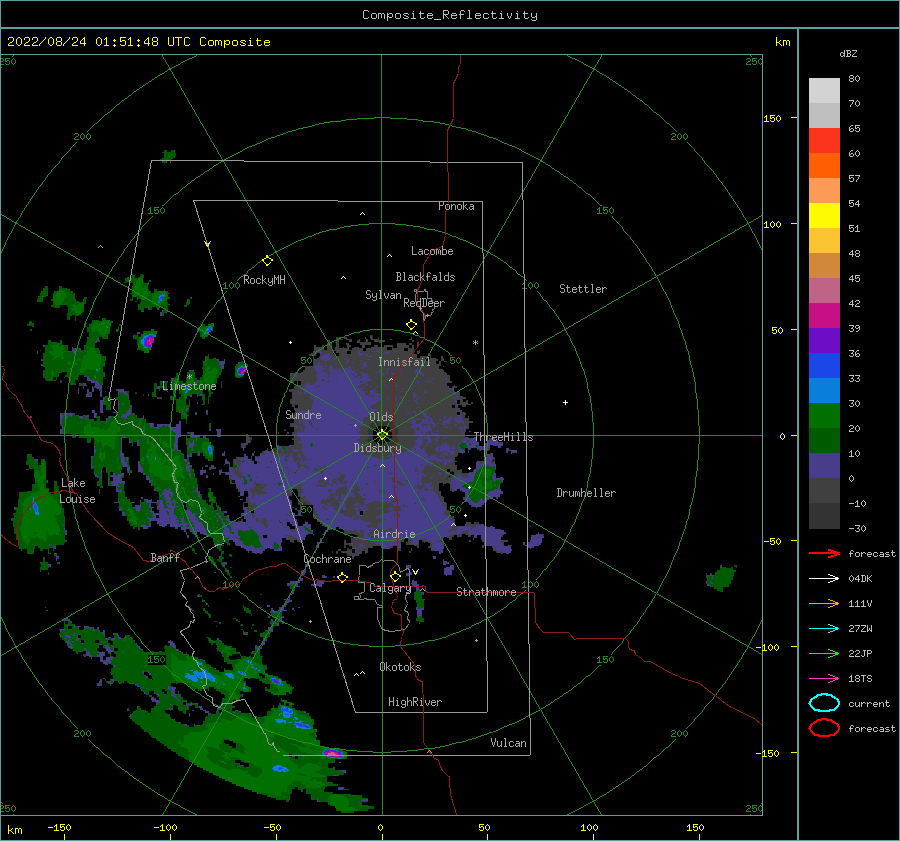Click the 10 dBZ slate-blue color swatch
900x841 pixels.
tap(824, 466)
